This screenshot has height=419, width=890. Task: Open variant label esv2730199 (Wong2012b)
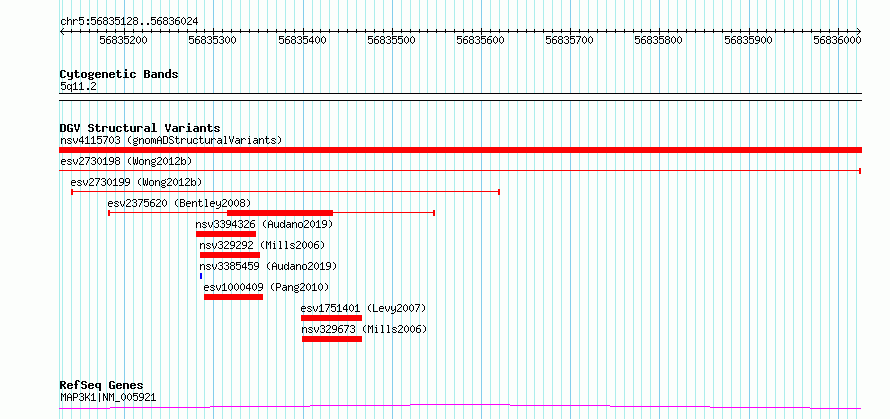click(x=136, y=182)
